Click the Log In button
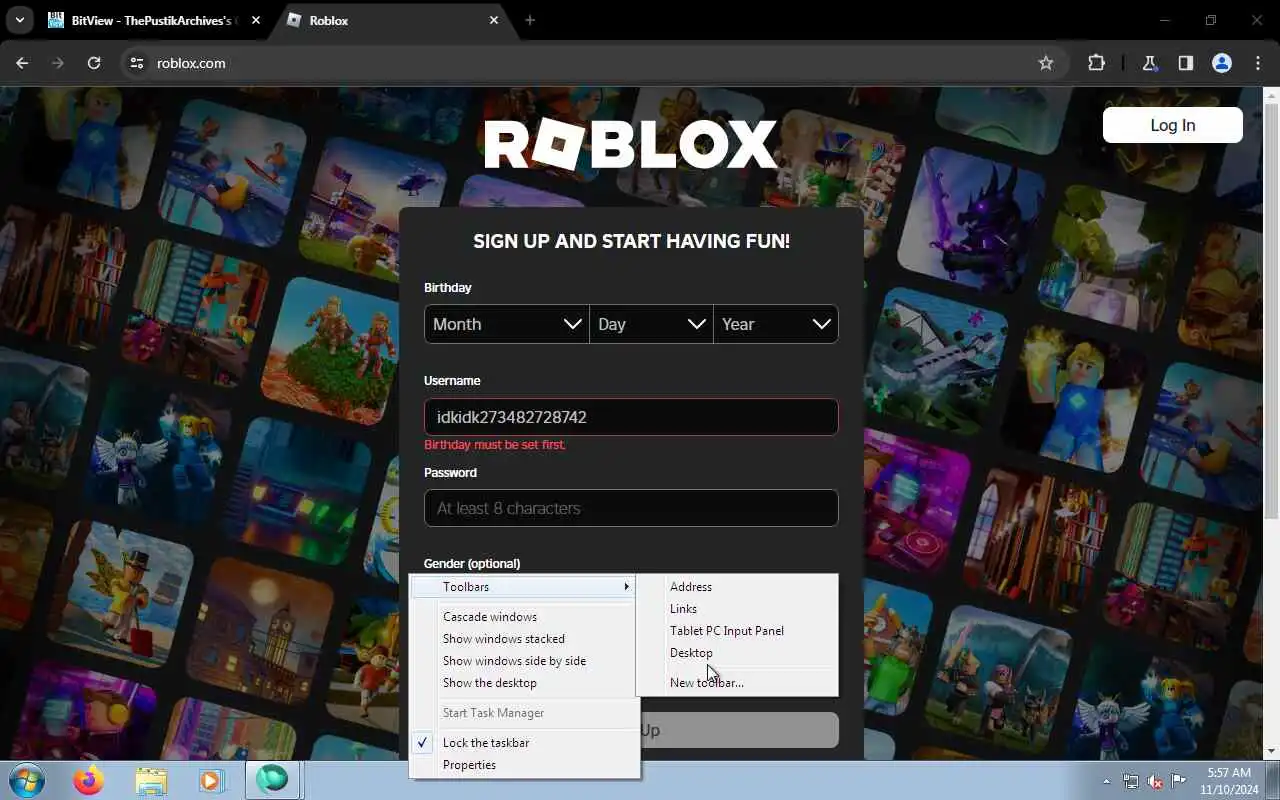This screenshot has height=800, width=1280. coord(1172,125)
